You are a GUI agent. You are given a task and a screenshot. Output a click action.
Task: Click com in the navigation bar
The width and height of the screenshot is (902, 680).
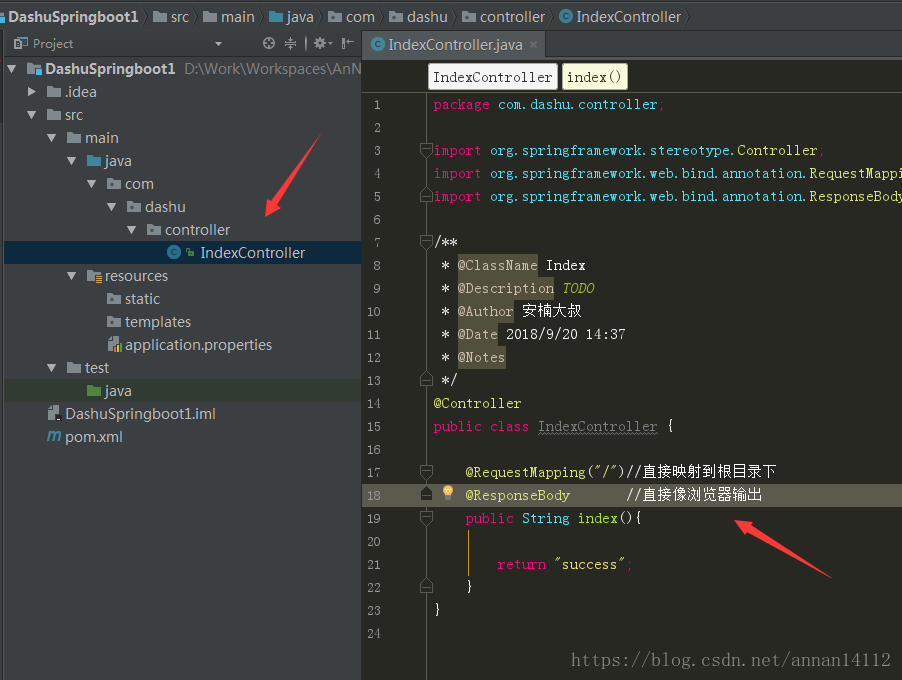click(352, 17)
